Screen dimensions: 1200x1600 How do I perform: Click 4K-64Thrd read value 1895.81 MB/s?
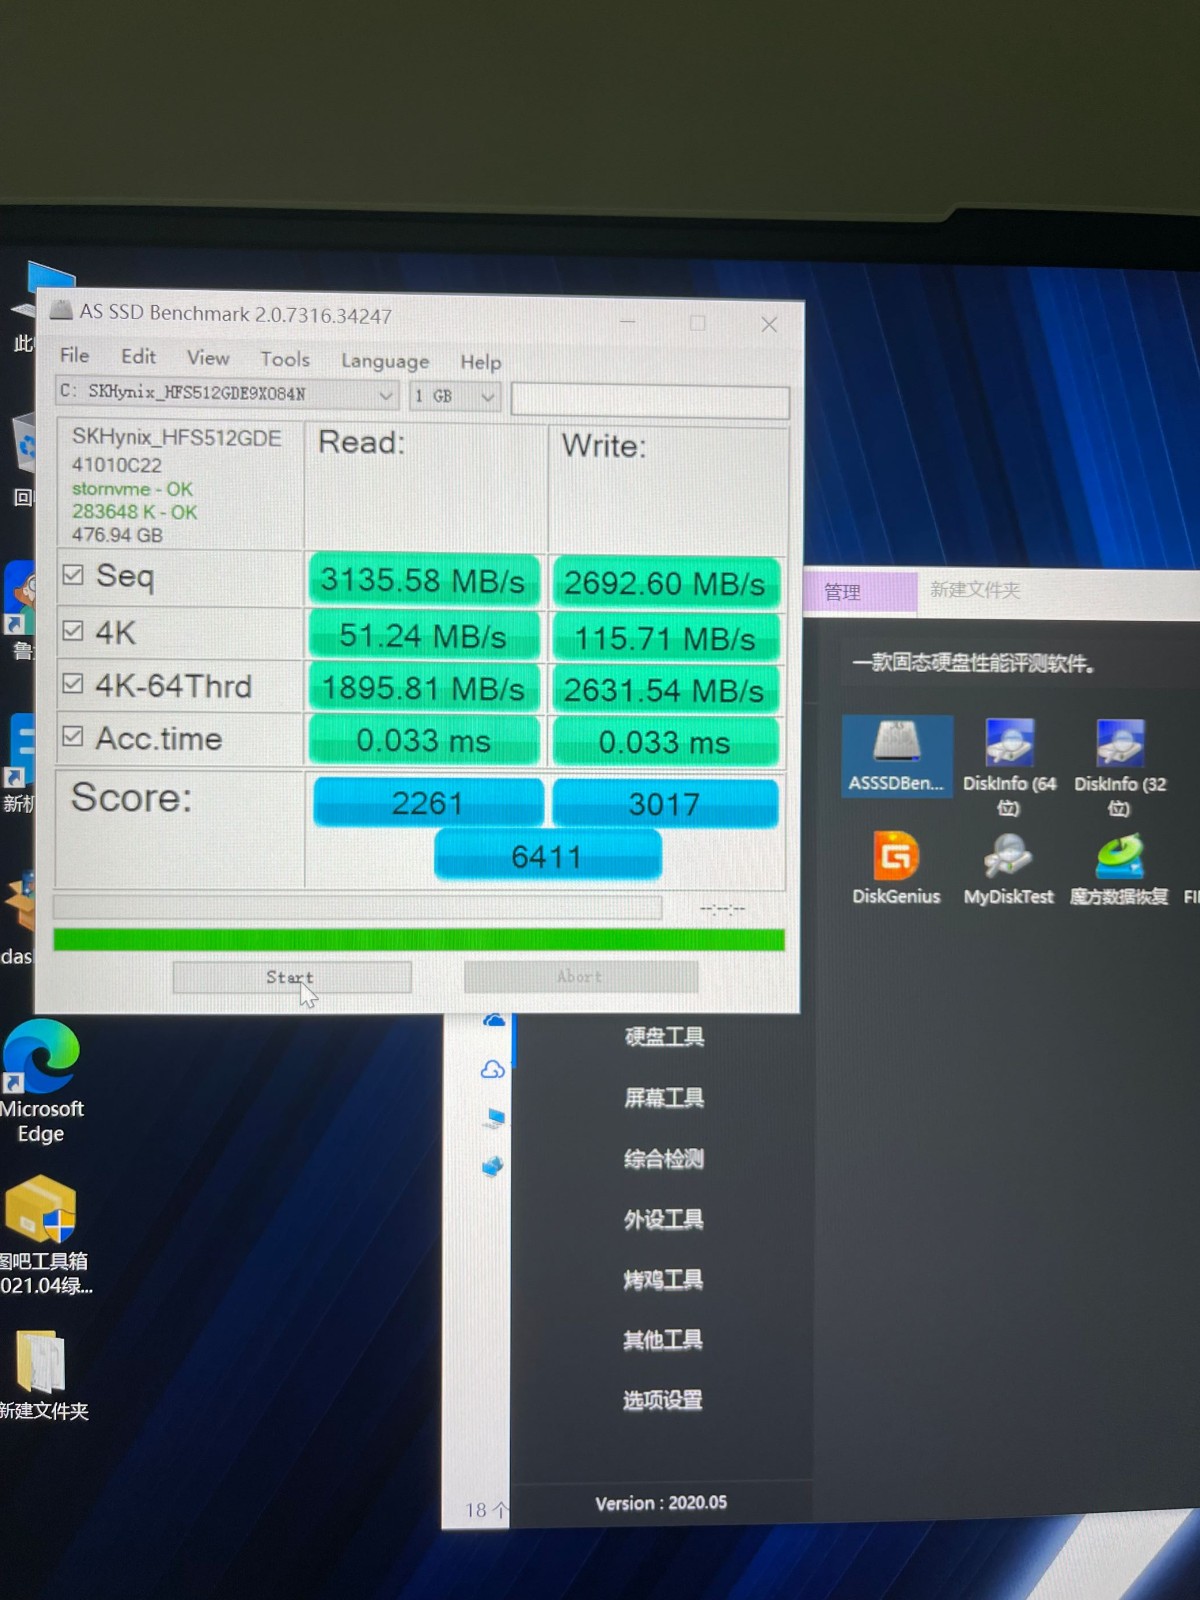pyautogui.click(x=424, y=688)
